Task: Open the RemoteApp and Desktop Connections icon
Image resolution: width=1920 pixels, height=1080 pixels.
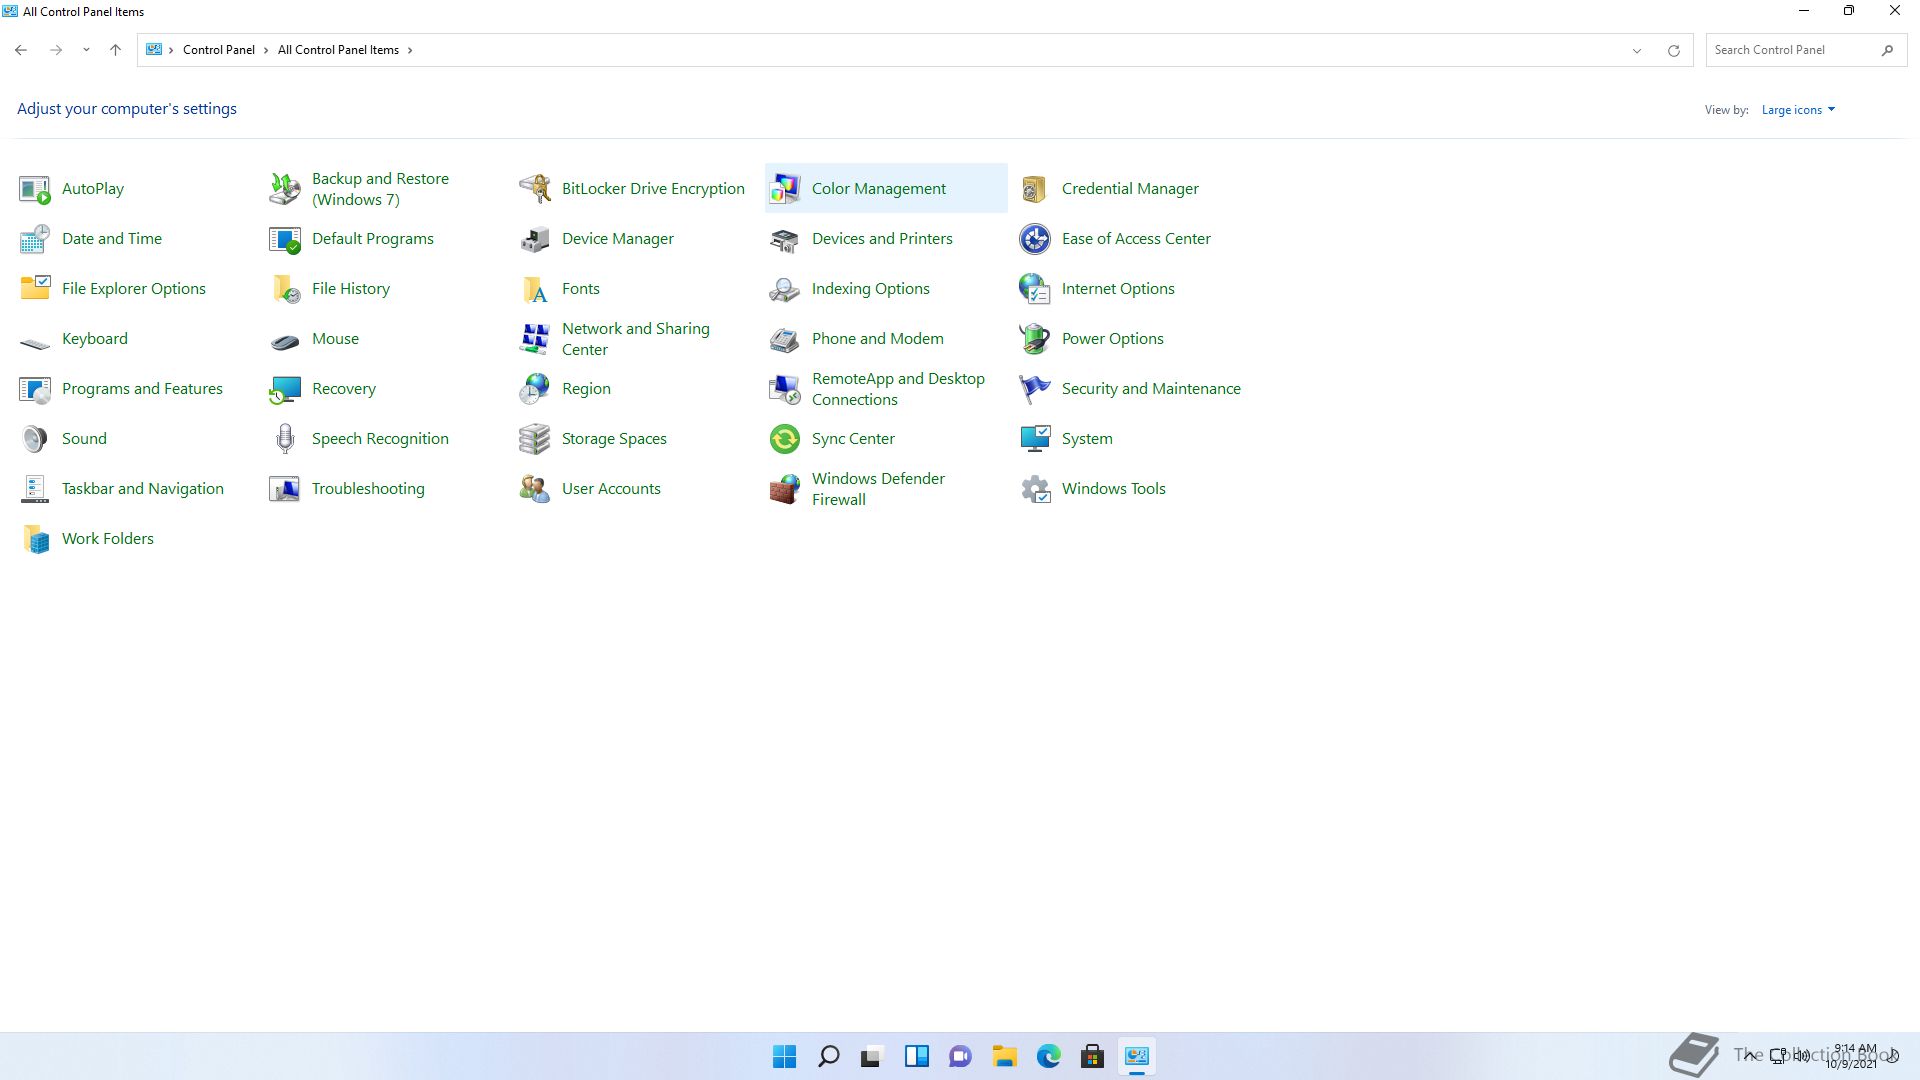Action: click(x=785, y=389)
